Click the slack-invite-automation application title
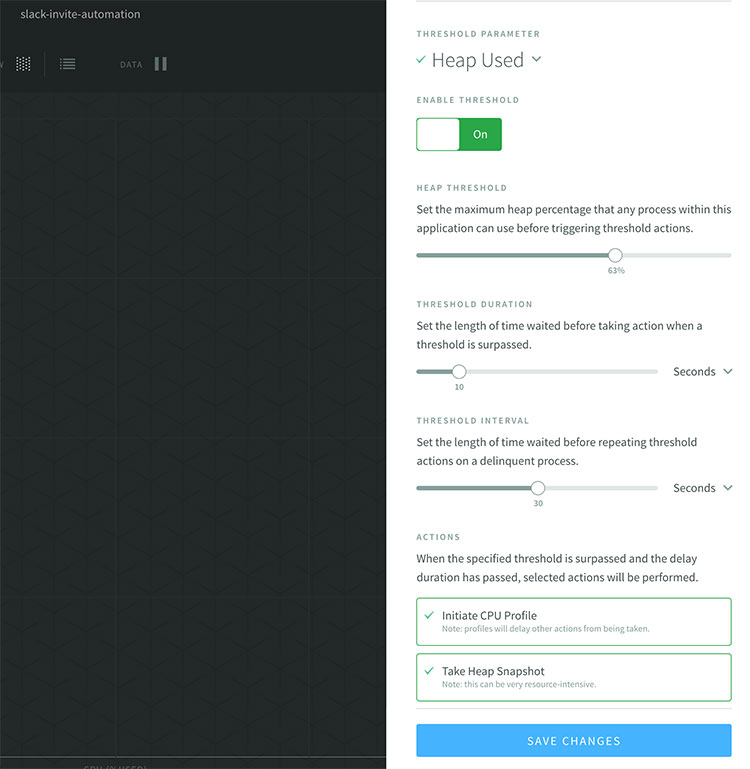The width and height of the screenshot is (750, 769). pos(80,14)
